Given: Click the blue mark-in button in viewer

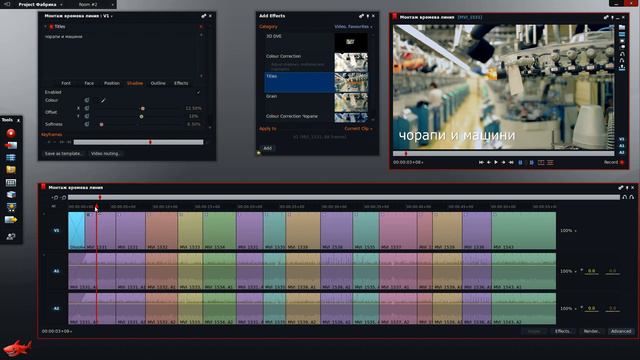Looking at the screenshot, I should [x=520, y=162].
